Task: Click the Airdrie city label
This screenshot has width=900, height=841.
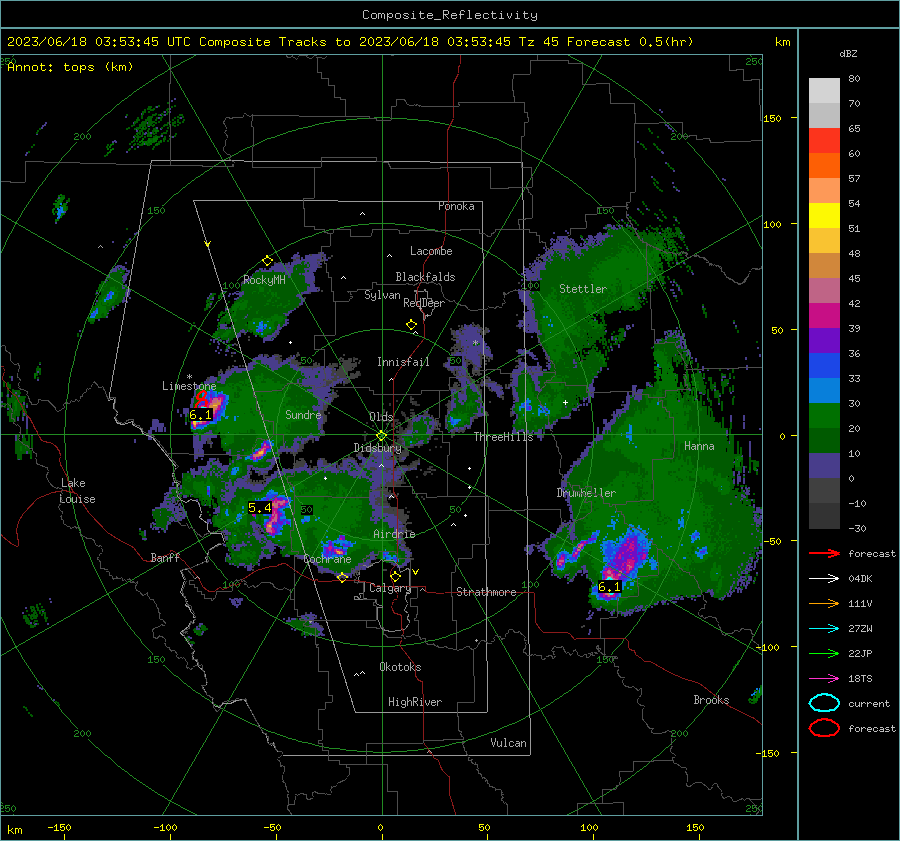Action: point(394,534)
